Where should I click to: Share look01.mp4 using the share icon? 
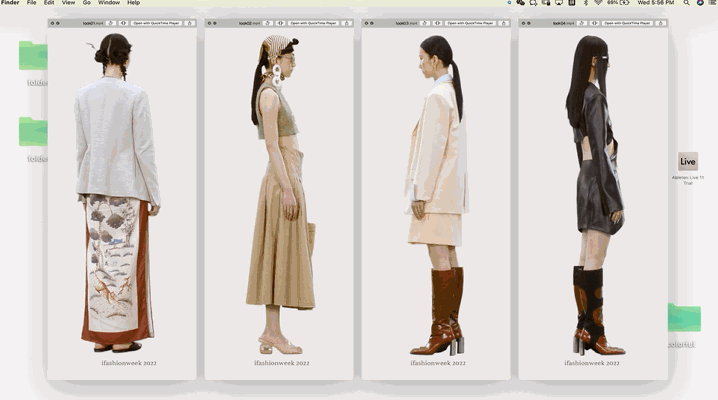(190, 23)
